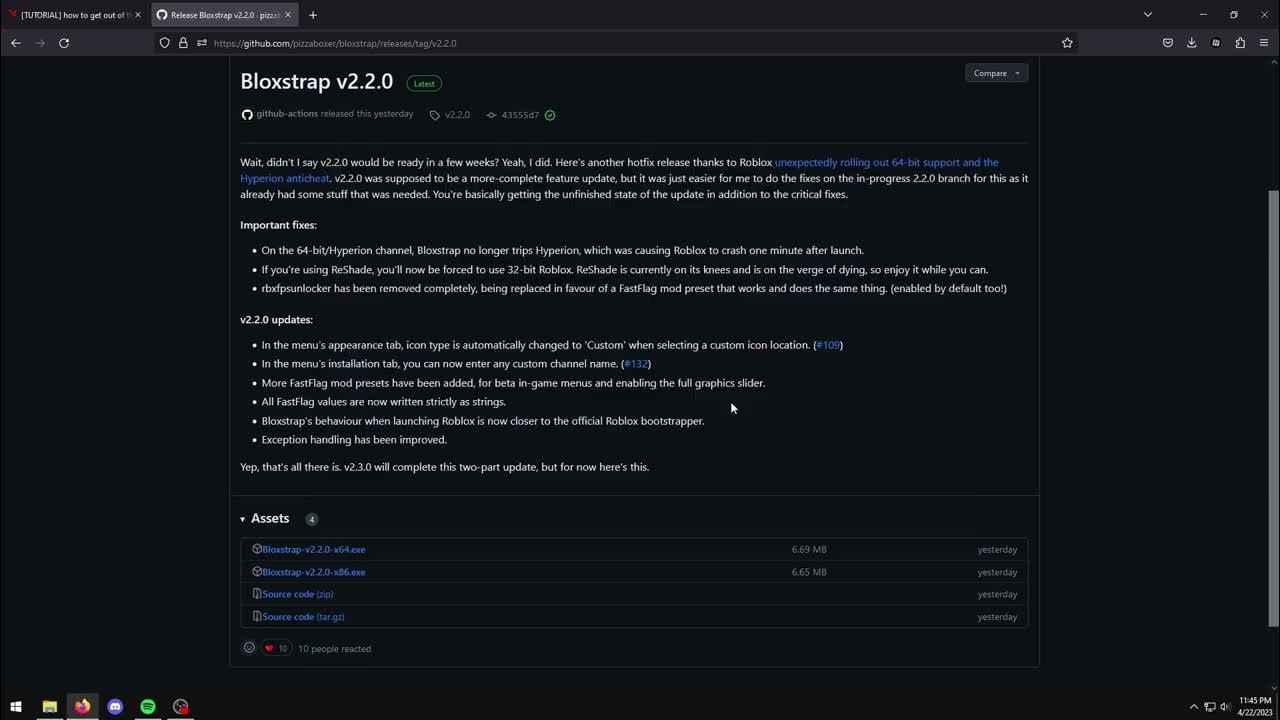
Task: Go back to the previous page
Action: pos(16,43)
